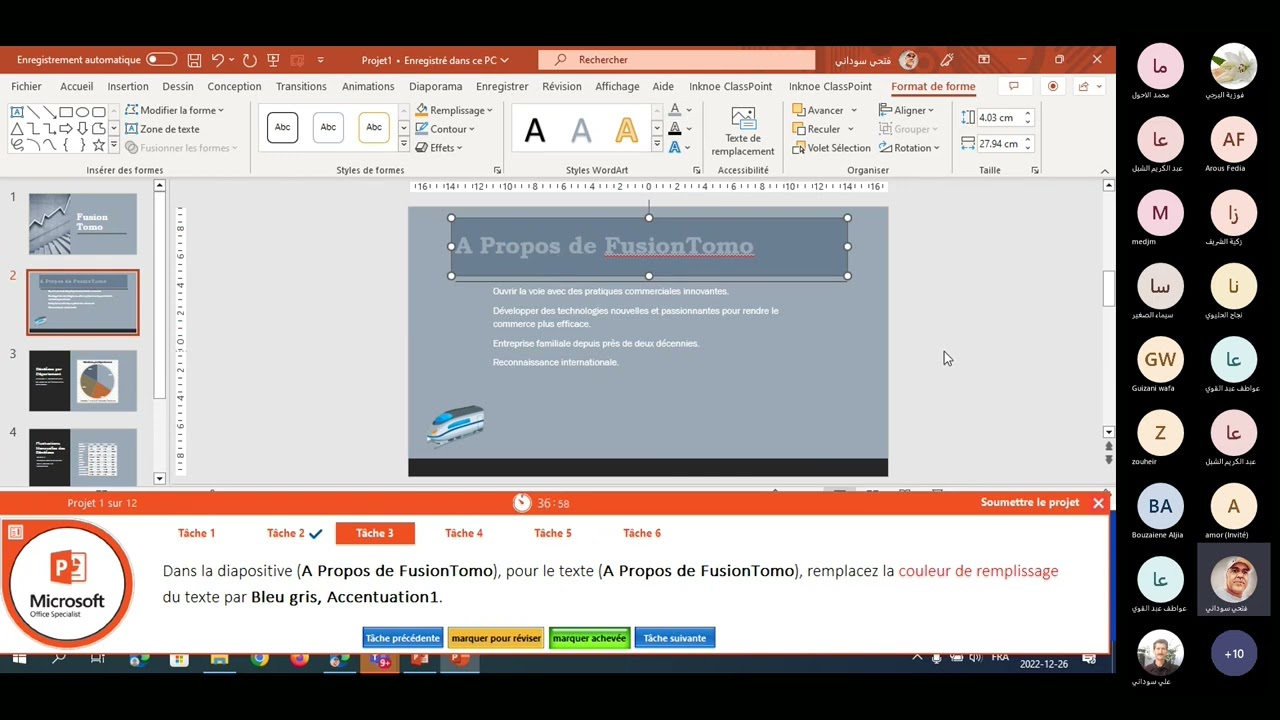Open the Aligner dropdown

point(906,110)
